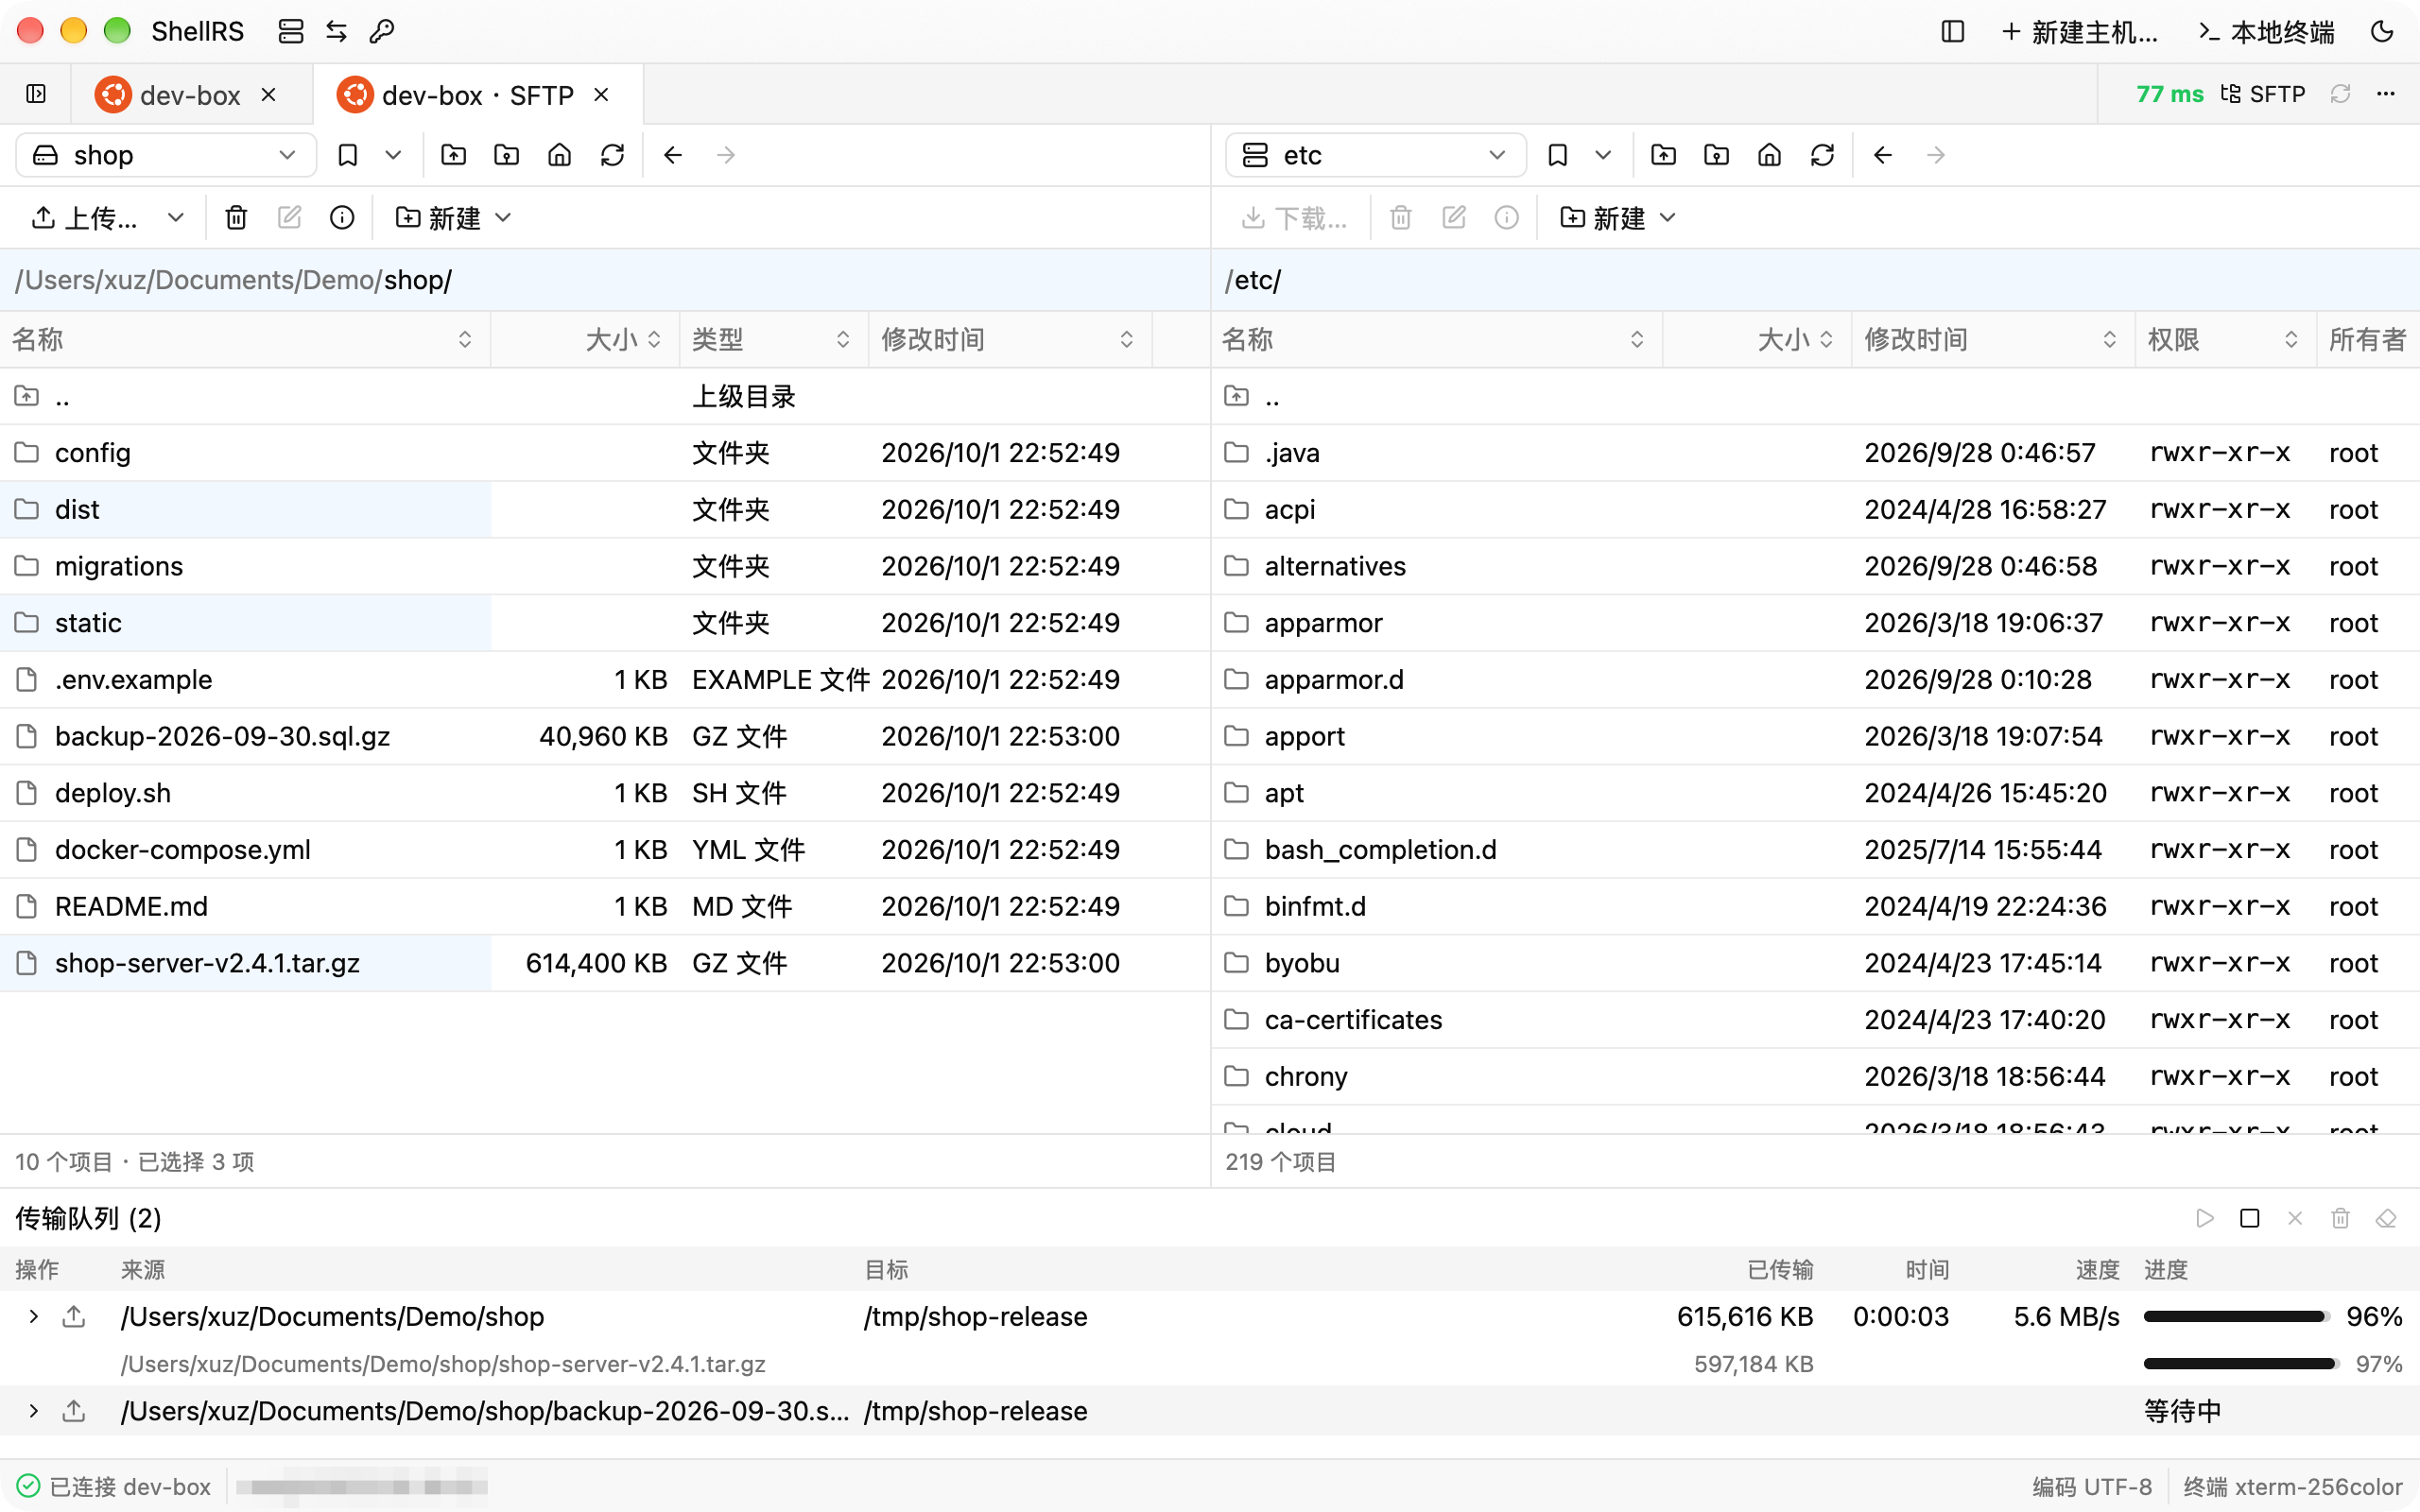Open the remote 新建 dropdown
The height and width of the screenshot is (1512, 2420).
[1618, 218]
